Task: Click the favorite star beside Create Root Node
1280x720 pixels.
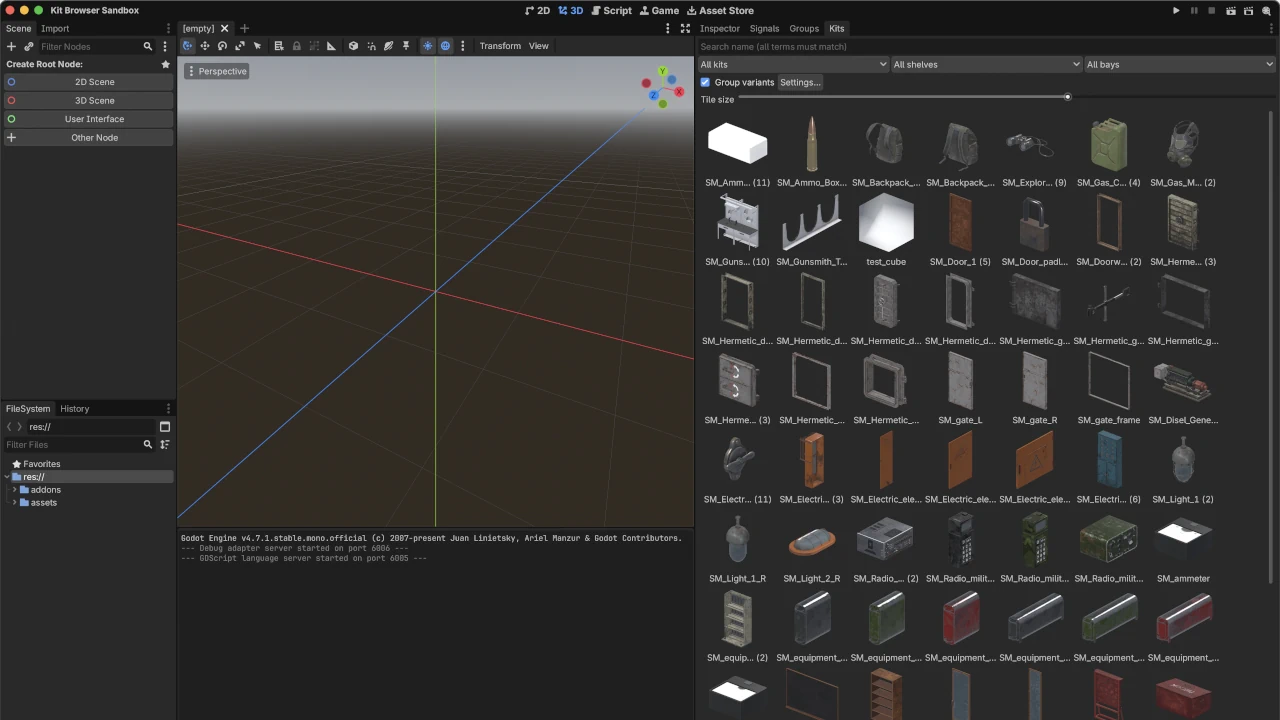Action: pyautogui.click(x=166, y=64)
